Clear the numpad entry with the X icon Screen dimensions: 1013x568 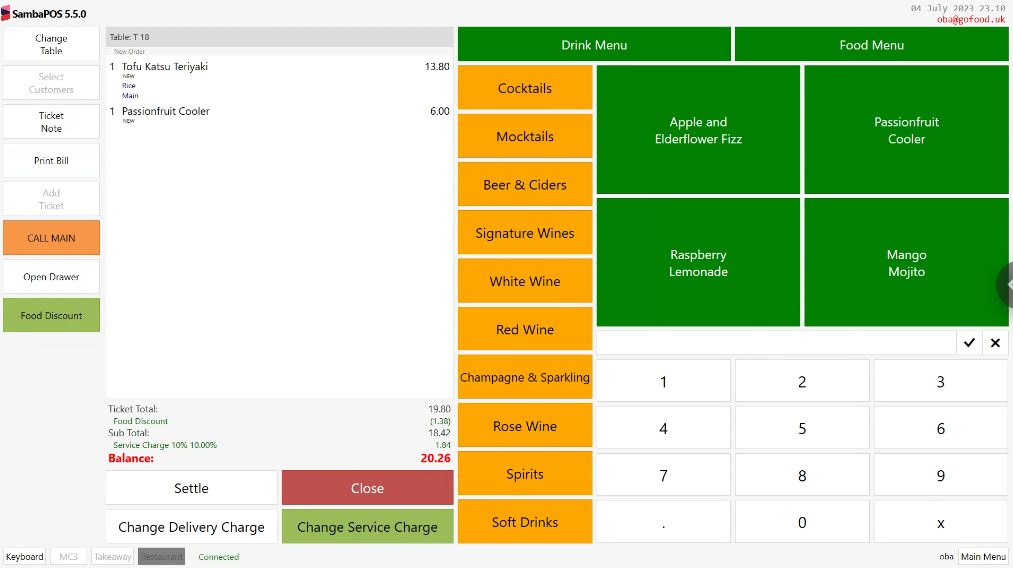(995, 343)
